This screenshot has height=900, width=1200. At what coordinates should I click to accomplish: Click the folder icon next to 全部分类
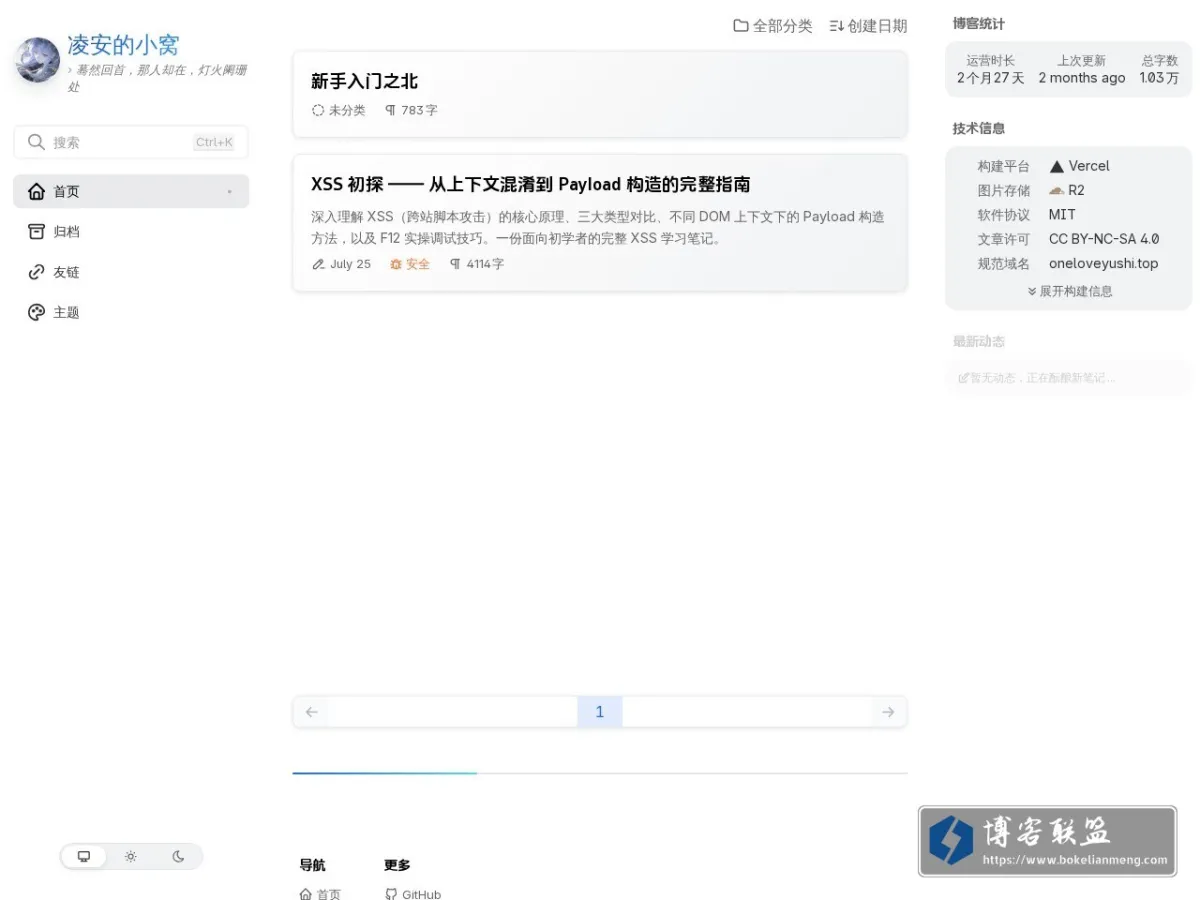(741, 26)
